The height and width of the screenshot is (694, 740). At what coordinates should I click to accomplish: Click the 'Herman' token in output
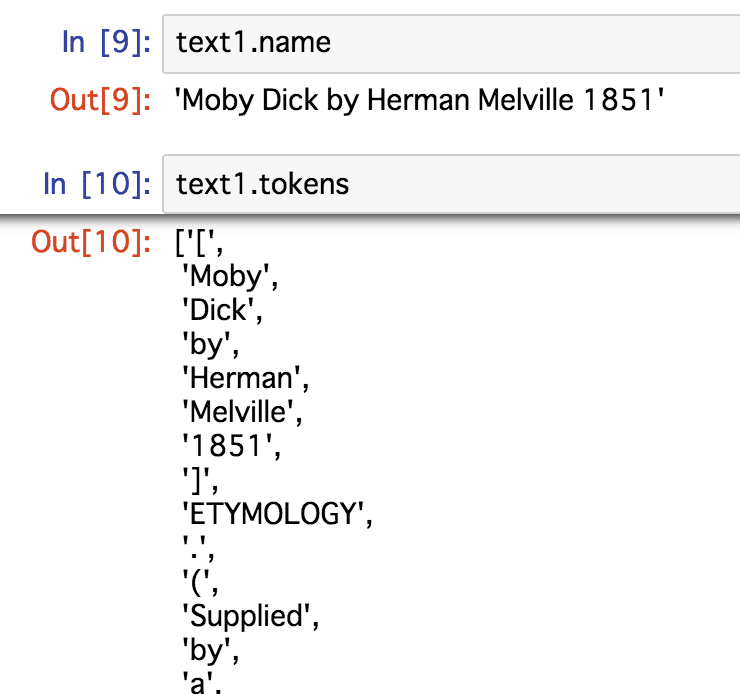pyautogui.click(x=246, y=379)
